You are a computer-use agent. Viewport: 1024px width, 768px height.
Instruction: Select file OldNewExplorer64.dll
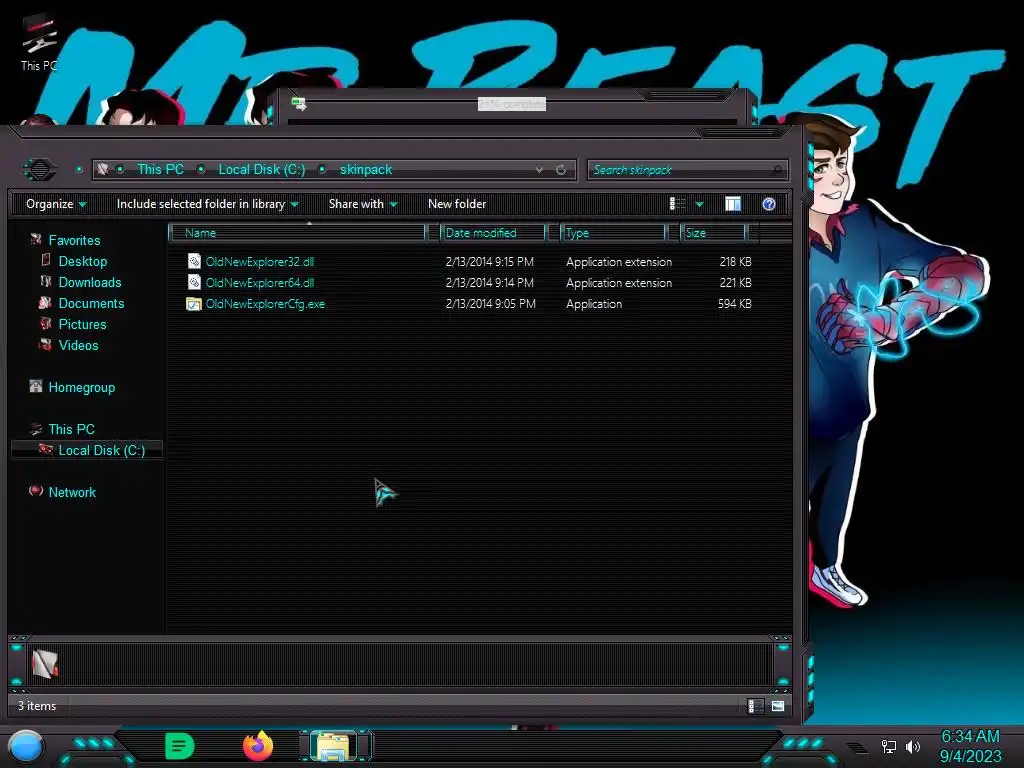(x=259, y=282)
